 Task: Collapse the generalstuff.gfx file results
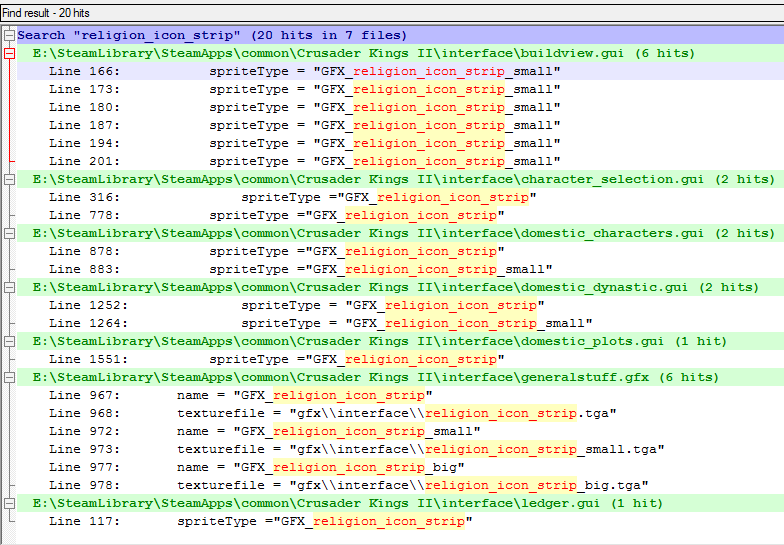(x=9, y=378)
